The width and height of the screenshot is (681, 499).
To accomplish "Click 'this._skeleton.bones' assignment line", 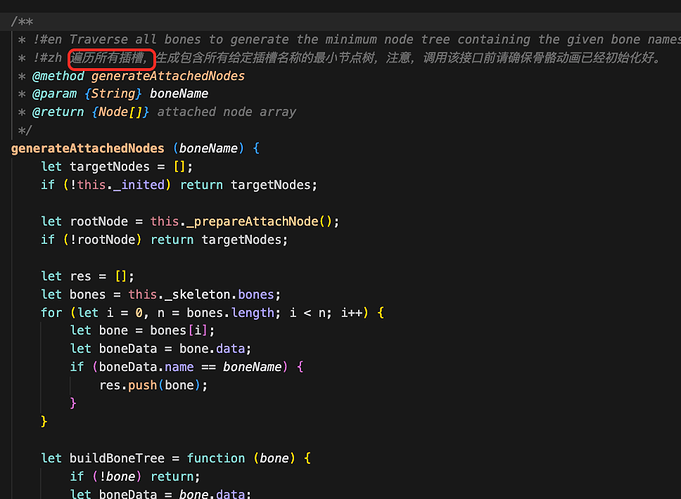I will click(161, 294).
